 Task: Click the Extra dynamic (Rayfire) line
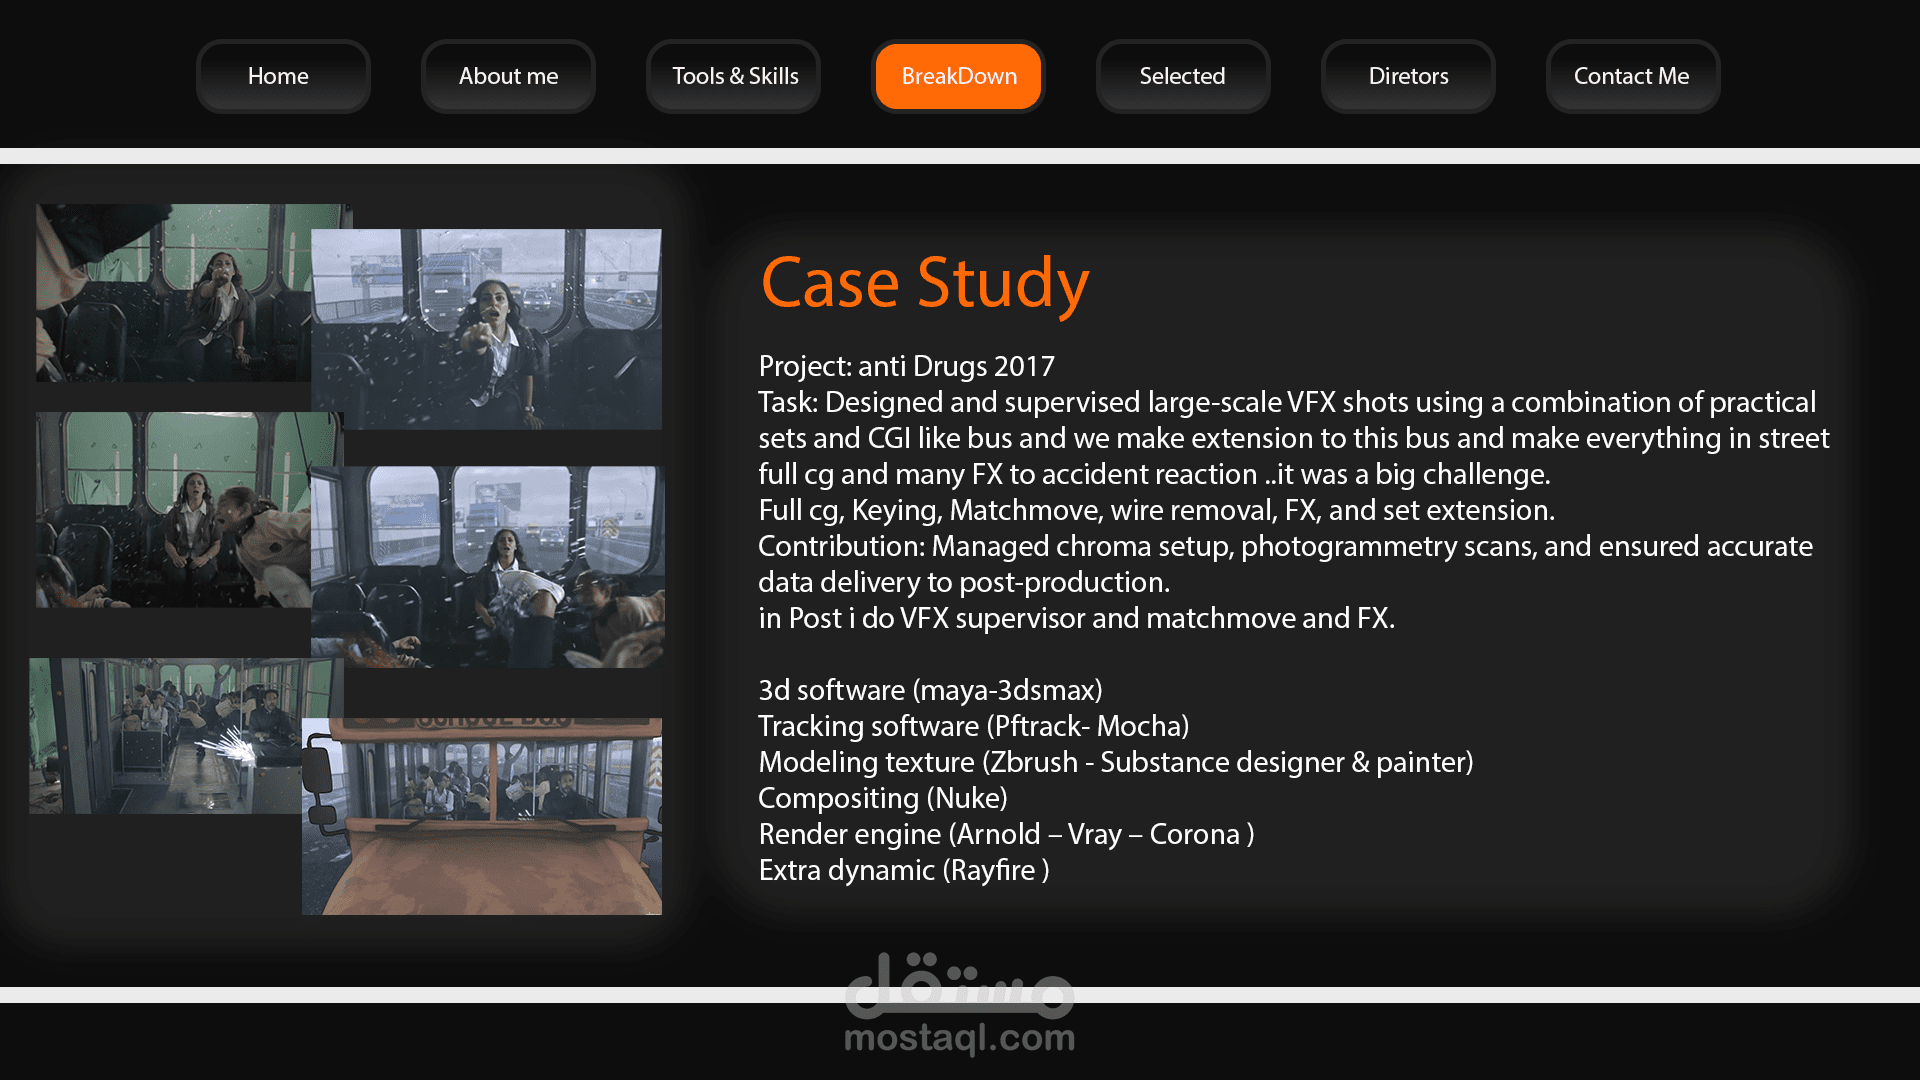coord(903,870)
